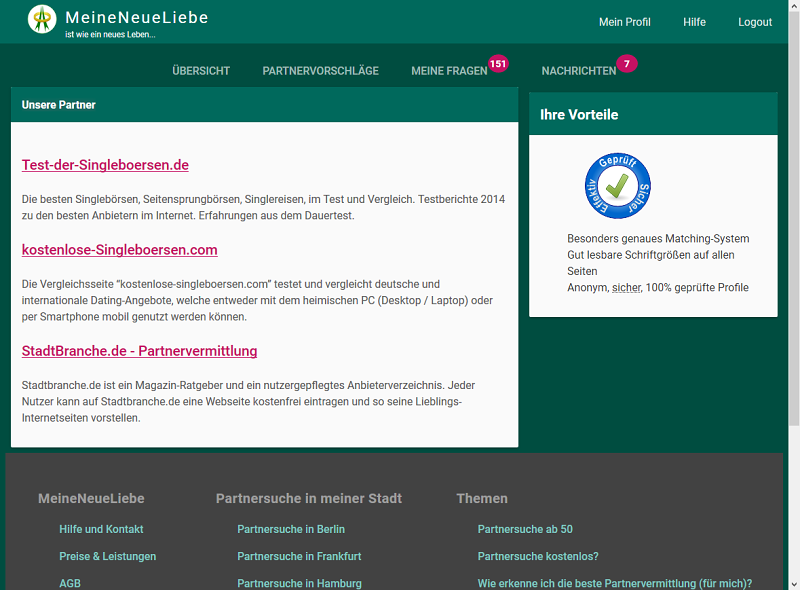Open Mein Profil in the header
The height and width of the screenshot is (590, 800).
(x=624, y=22)
